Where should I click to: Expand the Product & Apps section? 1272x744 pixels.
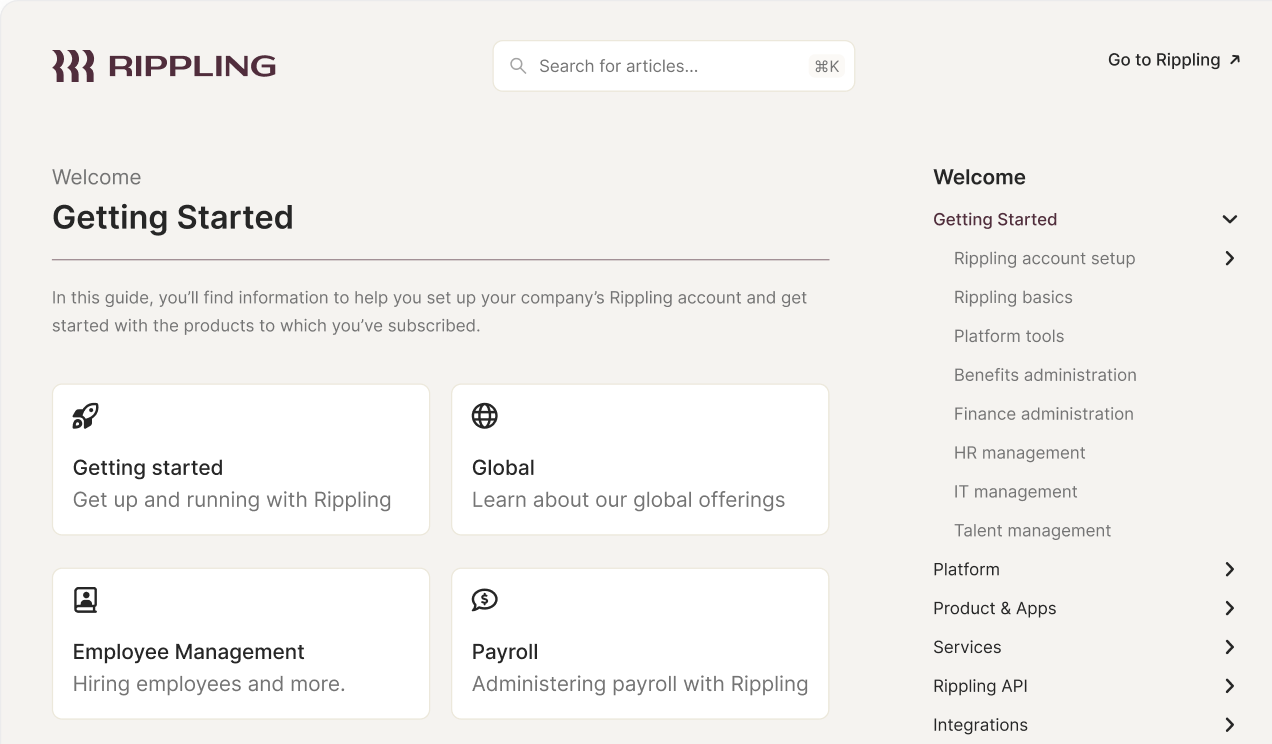click(x=1230, y=608)
